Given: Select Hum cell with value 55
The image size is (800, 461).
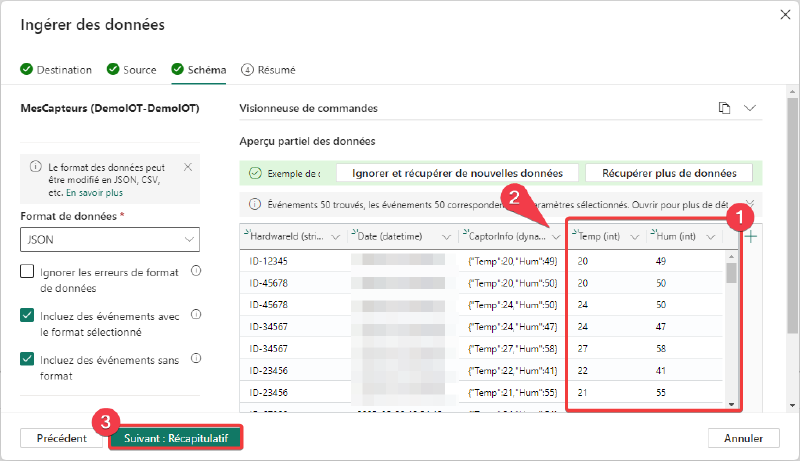Looking at the screenshot, I should (x=661, y=393).
